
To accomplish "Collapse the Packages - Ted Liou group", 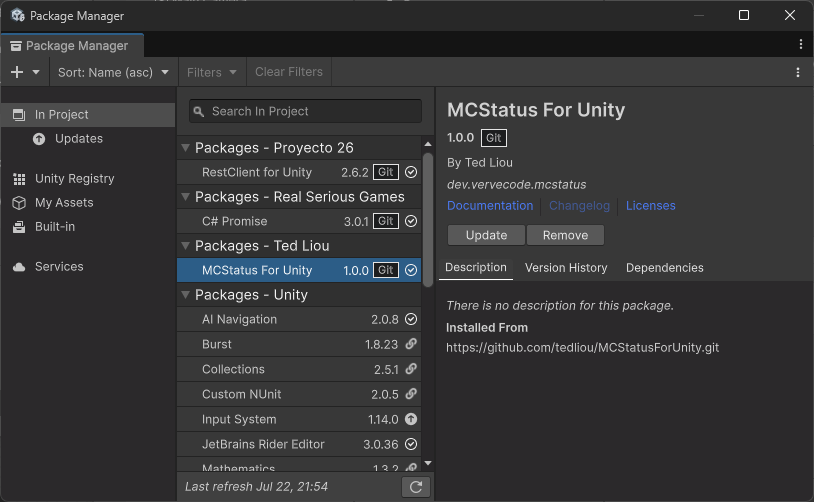I will (x=185, y=246).
